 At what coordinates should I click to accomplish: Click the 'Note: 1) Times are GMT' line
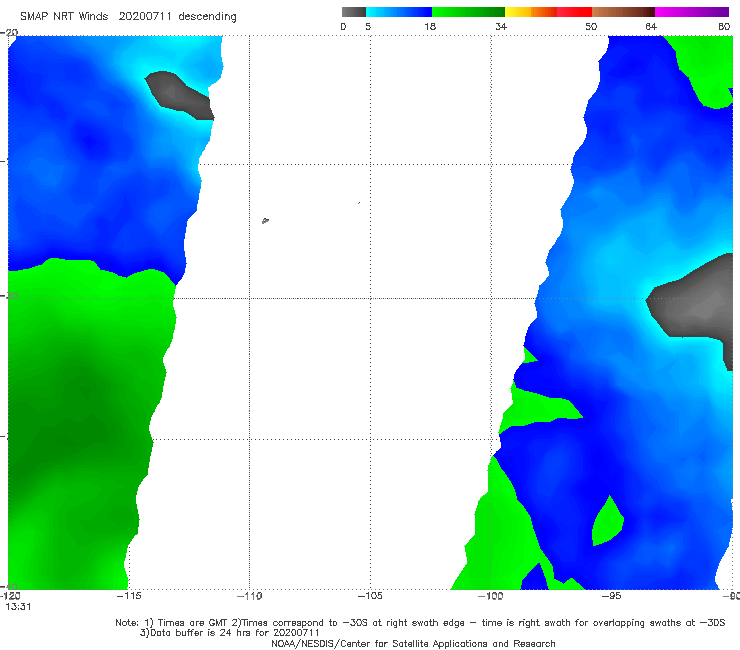point(420,623)
